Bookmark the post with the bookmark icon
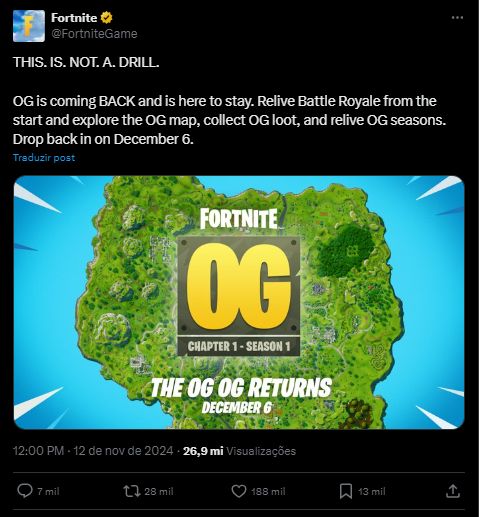 (x=346, y=491)
